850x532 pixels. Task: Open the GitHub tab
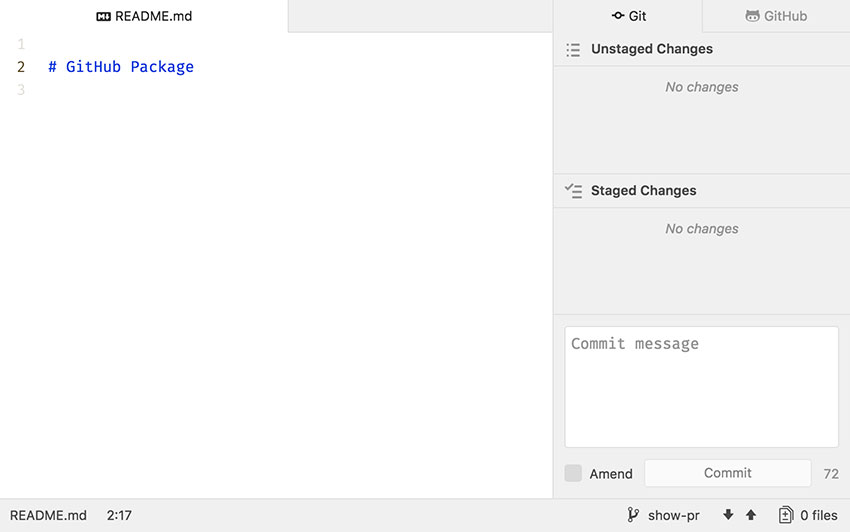(776, 16)
